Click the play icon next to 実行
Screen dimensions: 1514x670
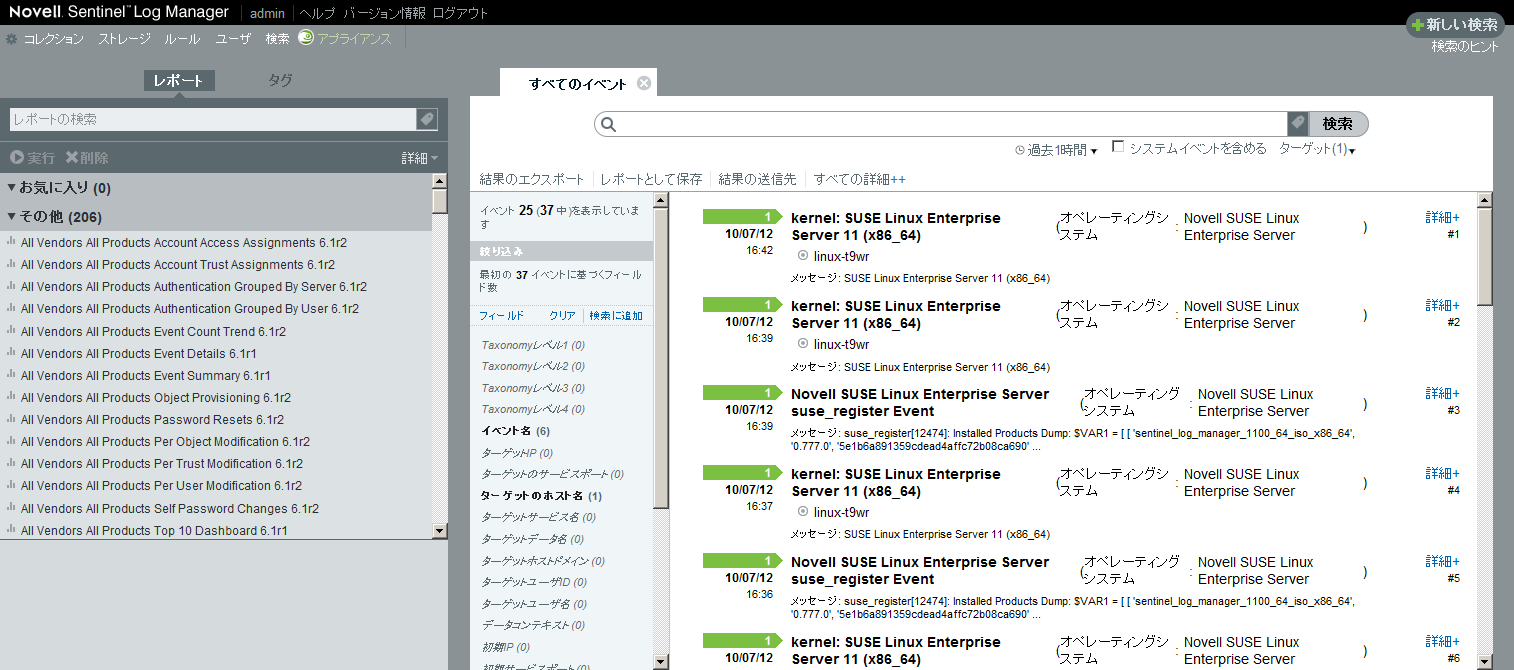click(17, 158)
